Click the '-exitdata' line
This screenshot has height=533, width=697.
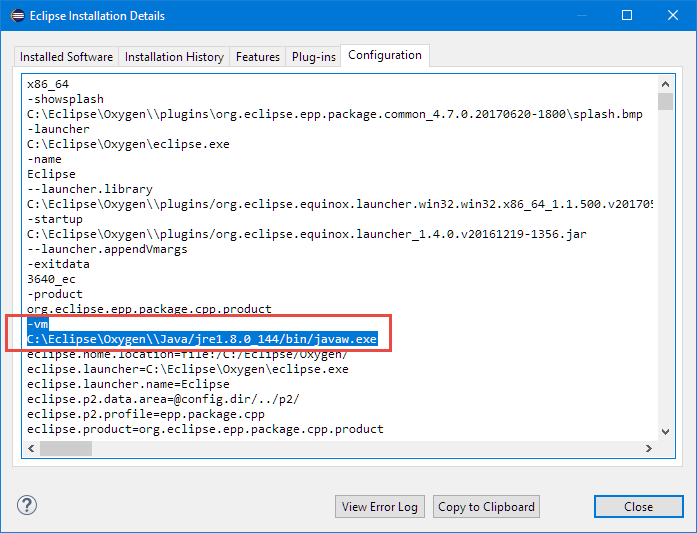pos(58,264)
